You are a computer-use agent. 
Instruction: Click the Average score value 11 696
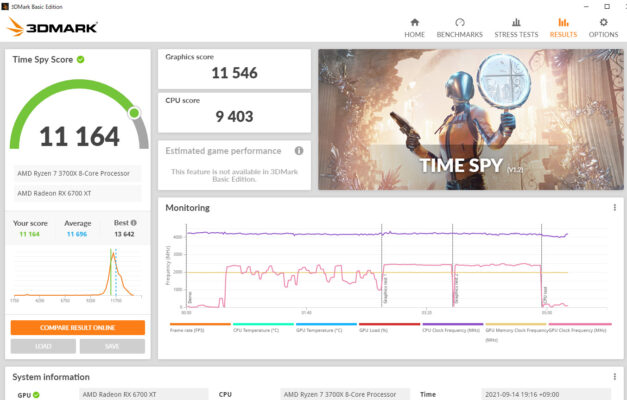[77, 234]
